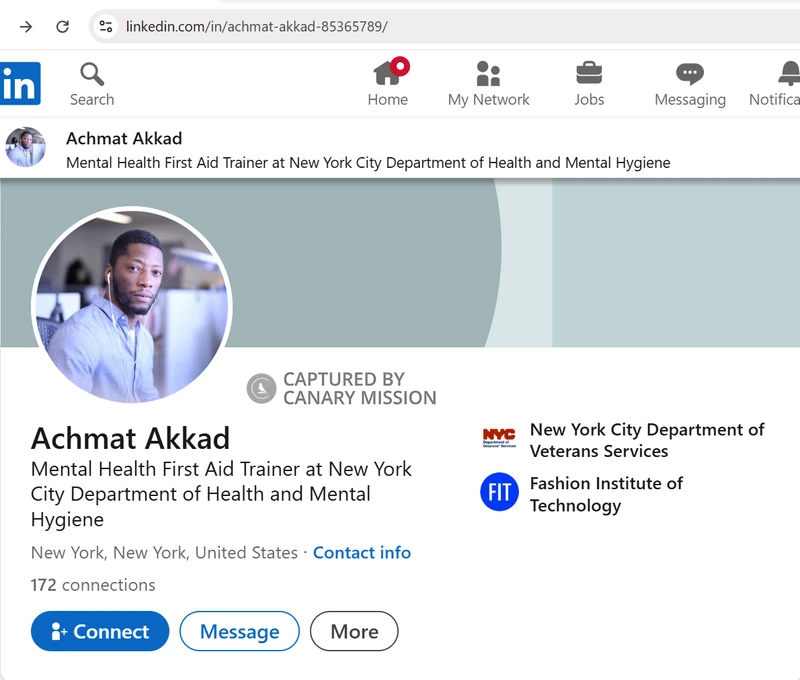Click the large profile photo
Viewport: 800px width, 680px height.
132,305
